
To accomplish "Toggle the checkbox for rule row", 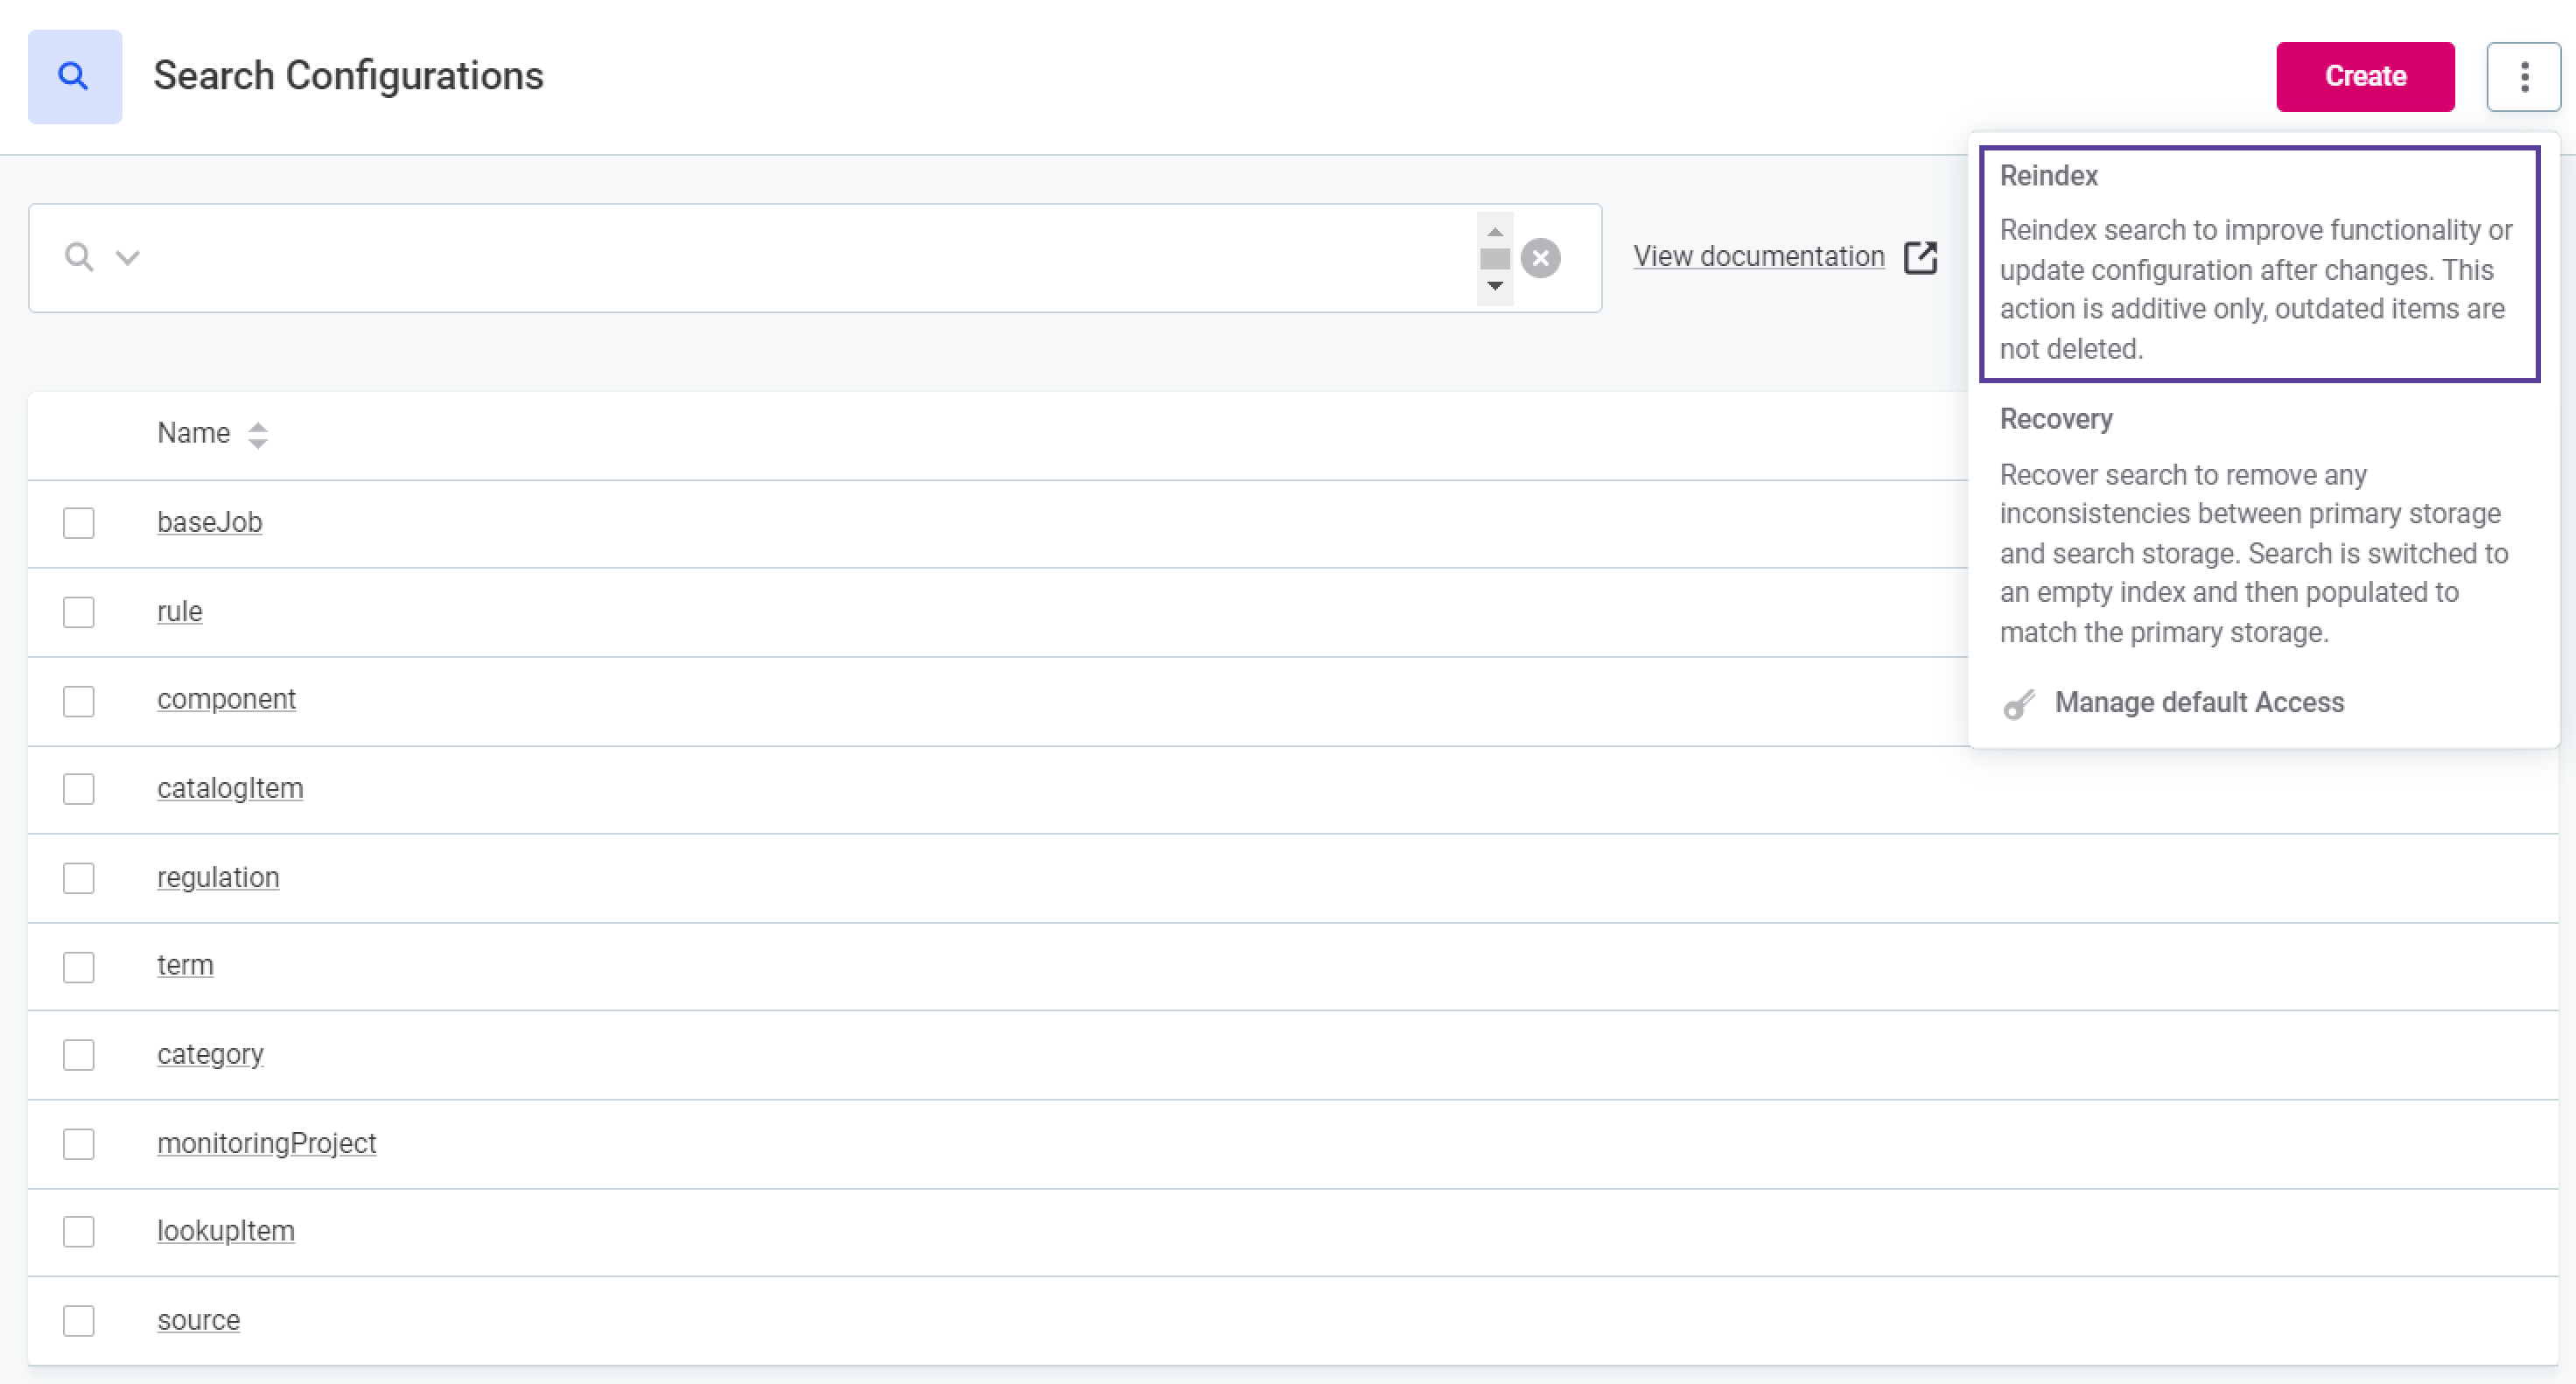I will coord(80,612).
